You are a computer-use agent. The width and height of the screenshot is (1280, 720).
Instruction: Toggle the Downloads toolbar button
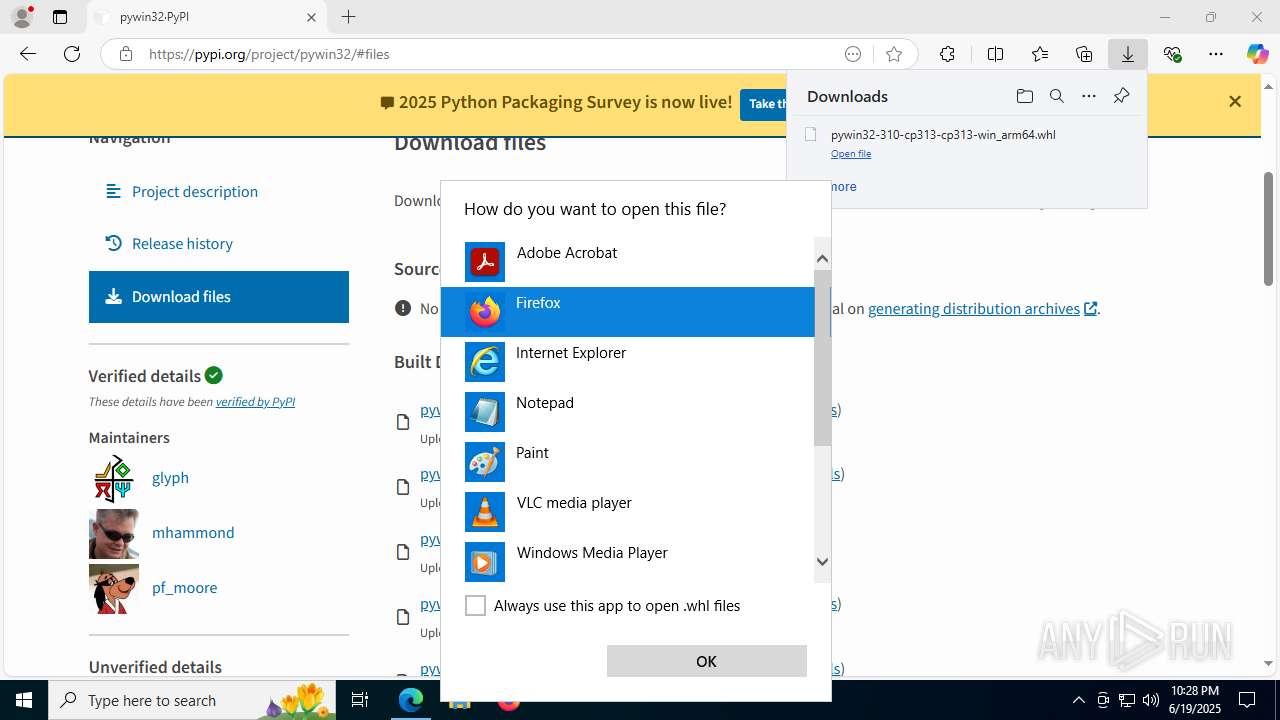click(x=1128, y=54)
